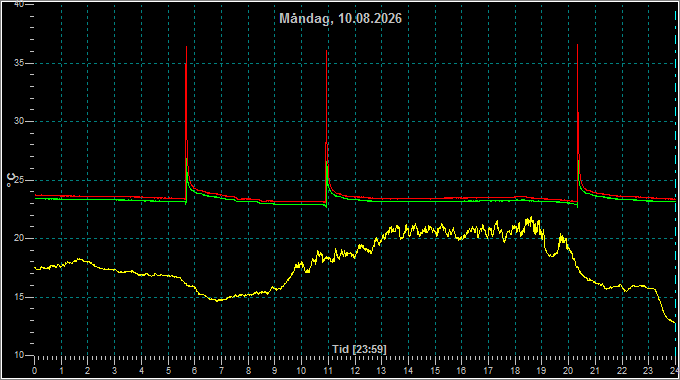
Task: Click the 15 degree axis label
Action: coord(19,297)
